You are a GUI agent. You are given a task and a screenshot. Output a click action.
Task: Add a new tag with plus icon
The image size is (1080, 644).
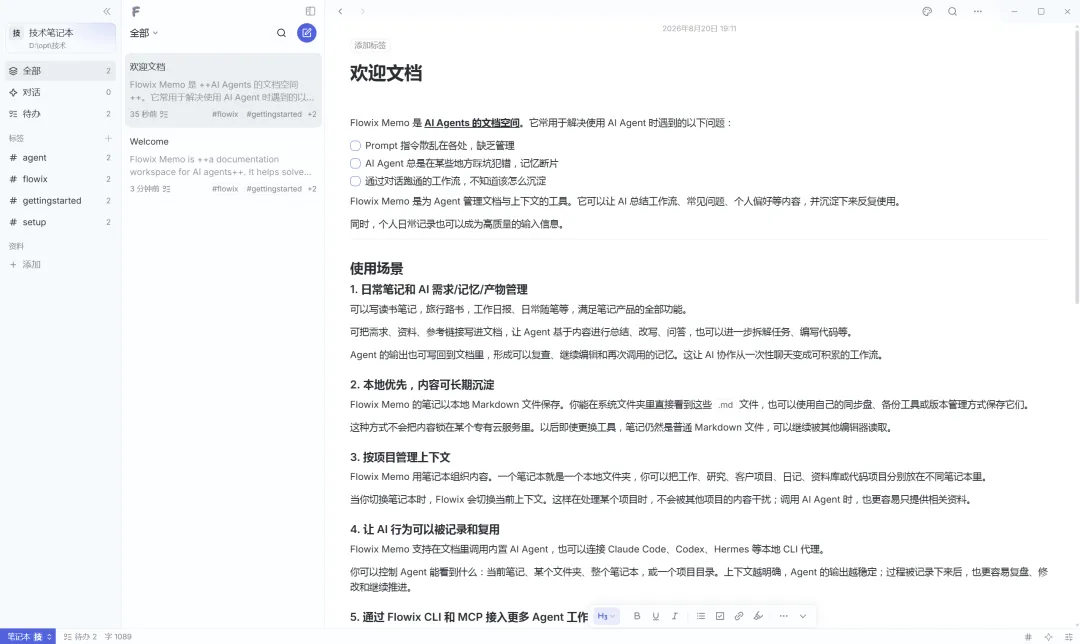tap(108, 138)
